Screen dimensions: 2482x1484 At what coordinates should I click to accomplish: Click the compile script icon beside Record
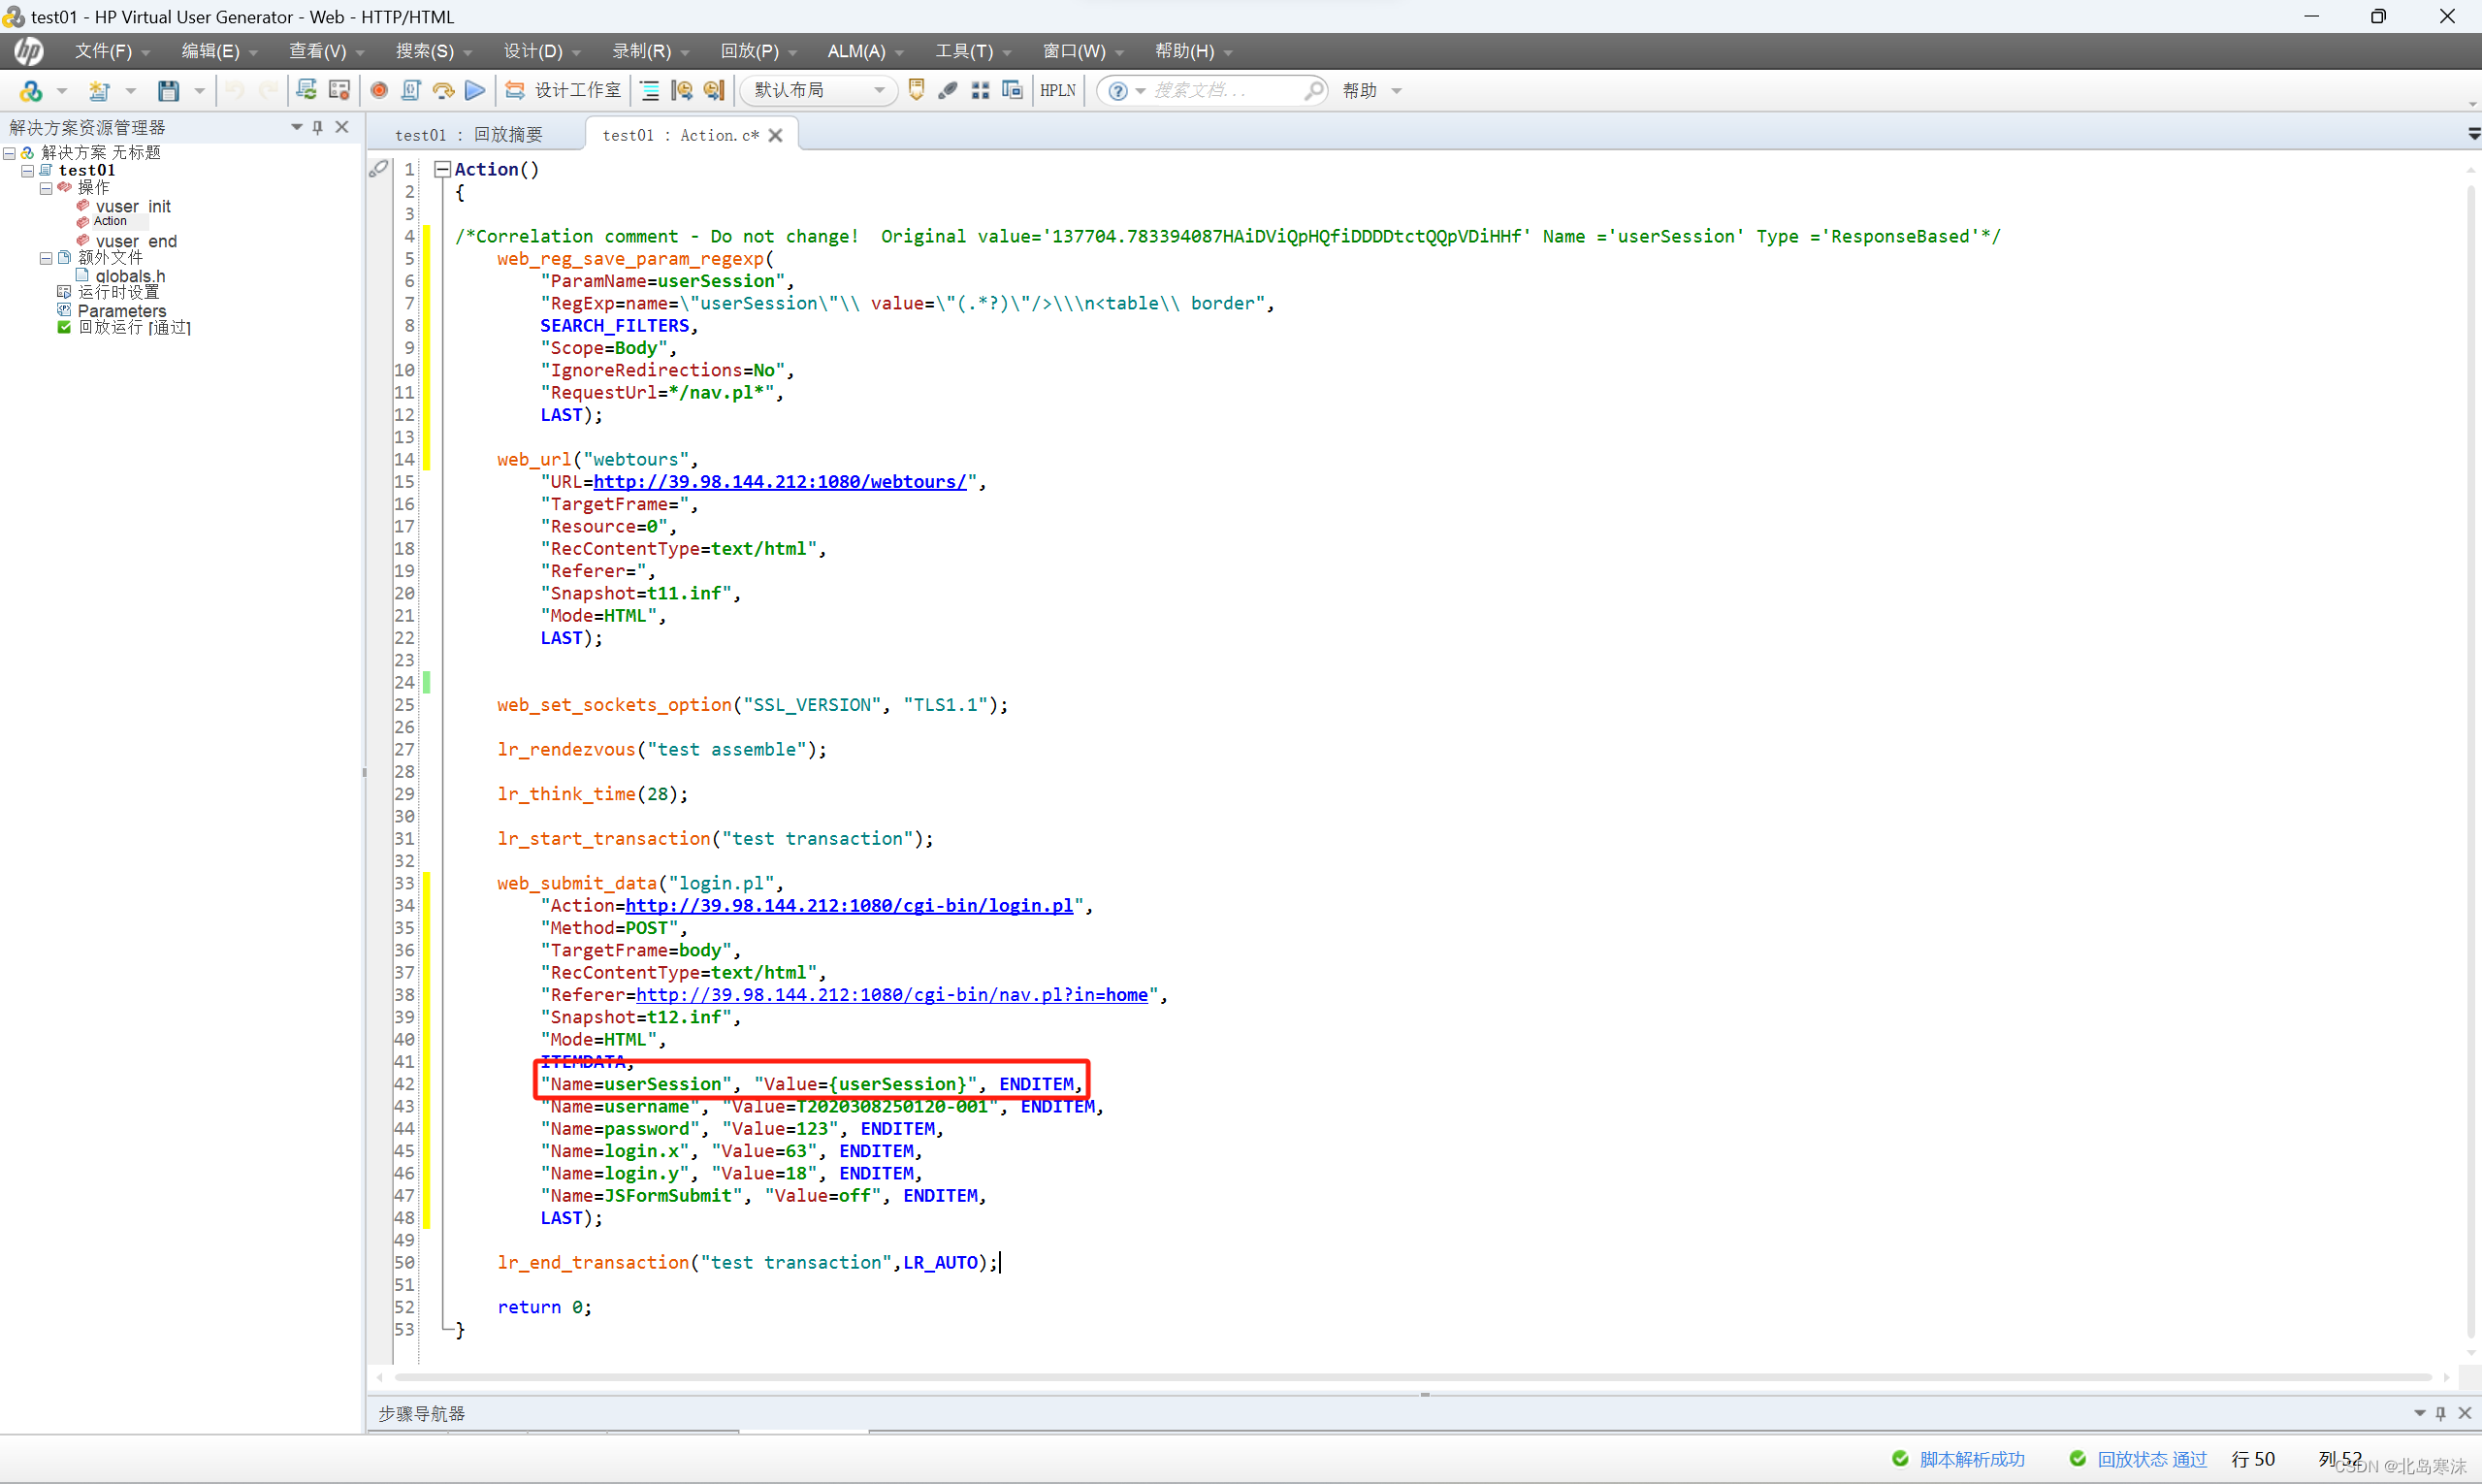point(411,90)
